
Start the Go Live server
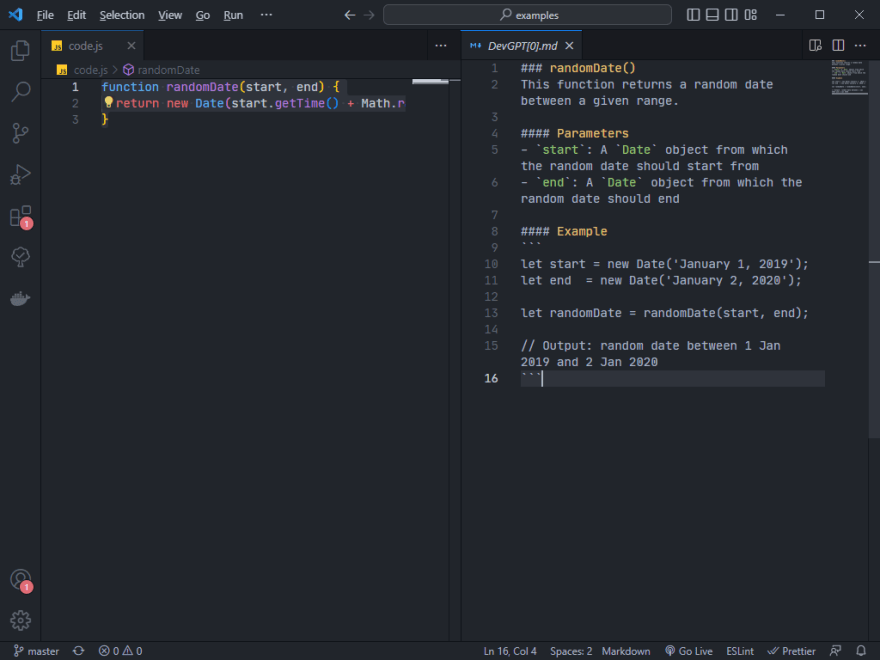(689, 651)
